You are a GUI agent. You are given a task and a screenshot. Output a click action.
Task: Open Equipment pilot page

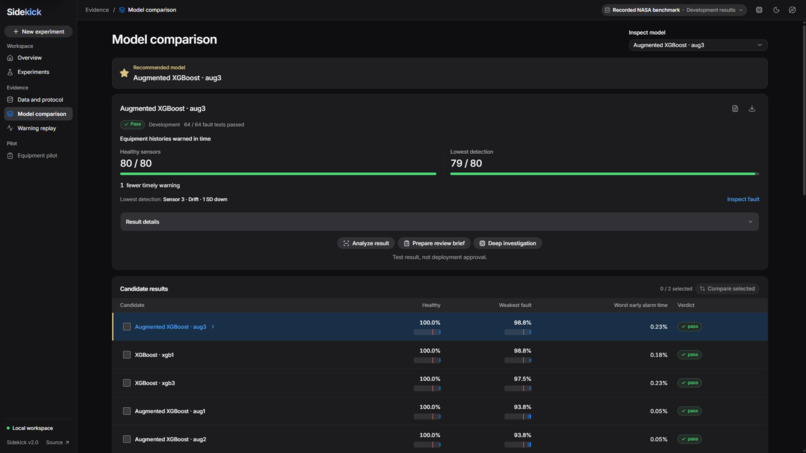pyautogui.click(x=38, y=156)
